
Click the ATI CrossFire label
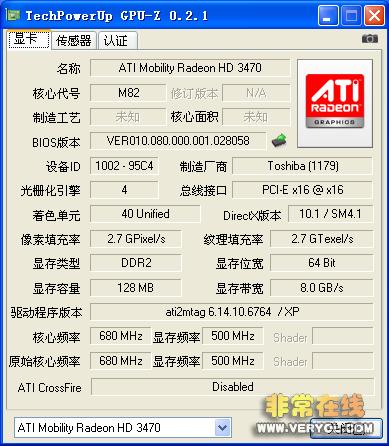tap(50, 388)
